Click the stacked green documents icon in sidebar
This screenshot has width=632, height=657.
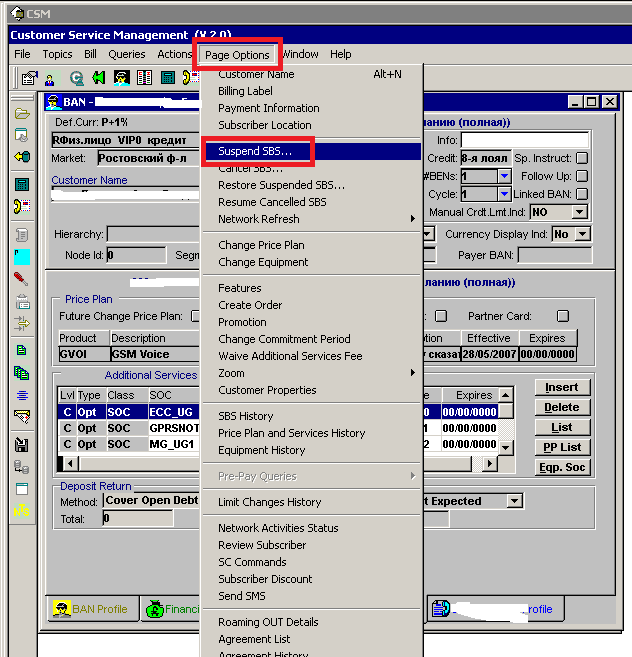click(21, 372)
